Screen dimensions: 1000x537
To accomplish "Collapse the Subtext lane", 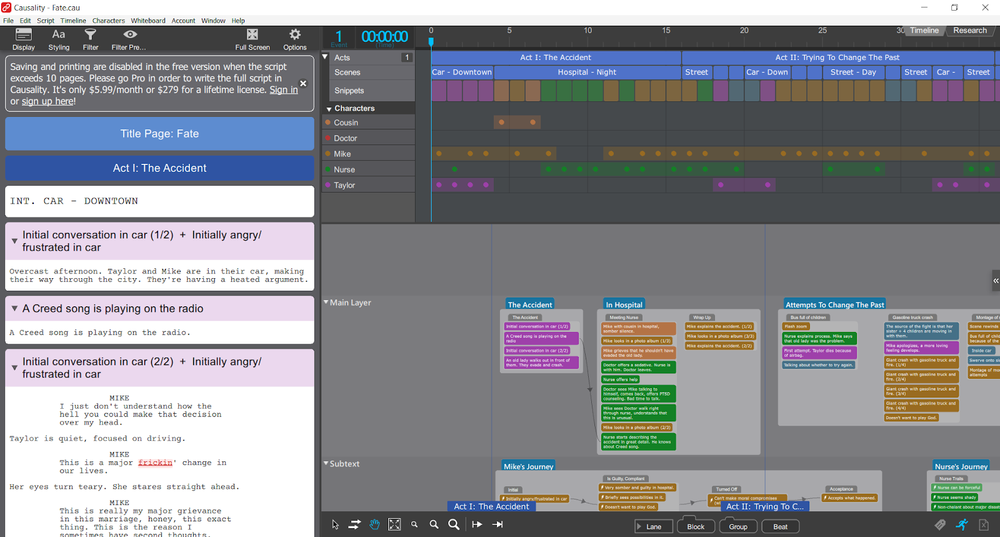I will coord(326,464).
